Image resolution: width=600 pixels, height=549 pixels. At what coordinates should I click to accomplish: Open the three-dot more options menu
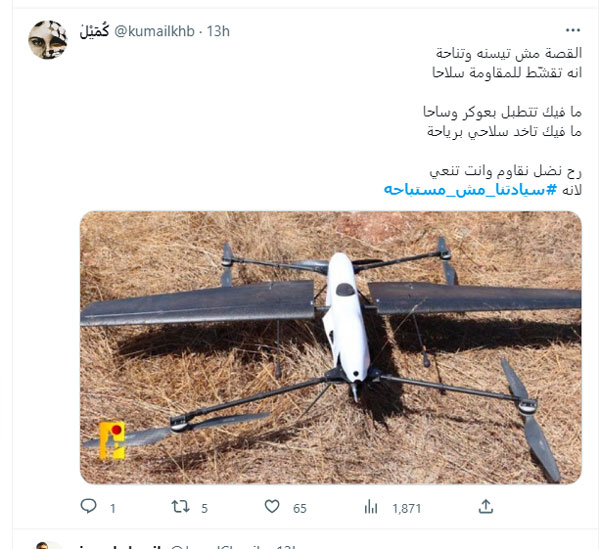573,30
